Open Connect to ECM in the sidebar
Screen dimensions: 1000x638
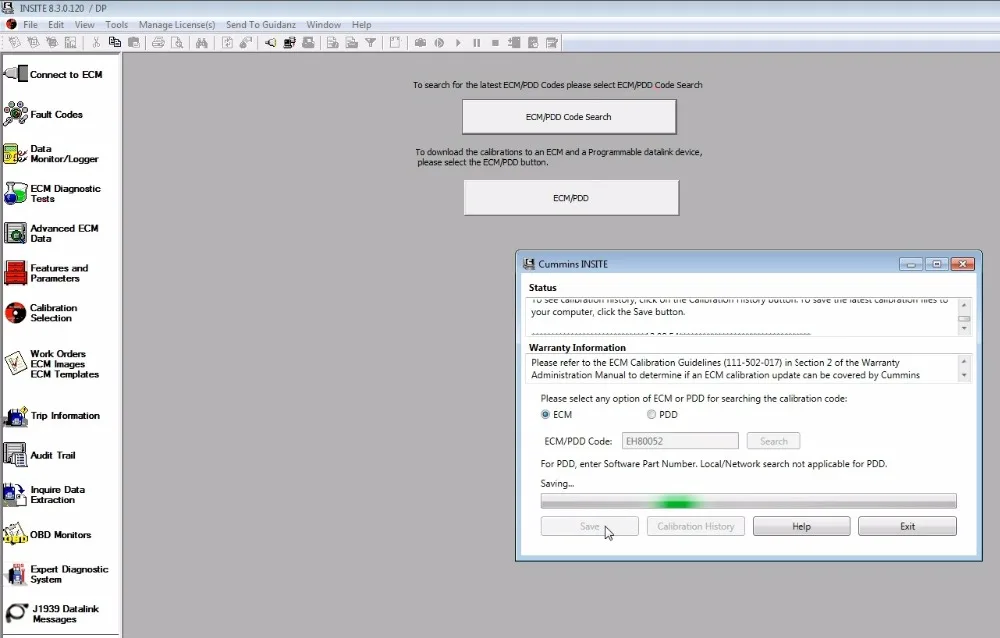tap(53, 74)
